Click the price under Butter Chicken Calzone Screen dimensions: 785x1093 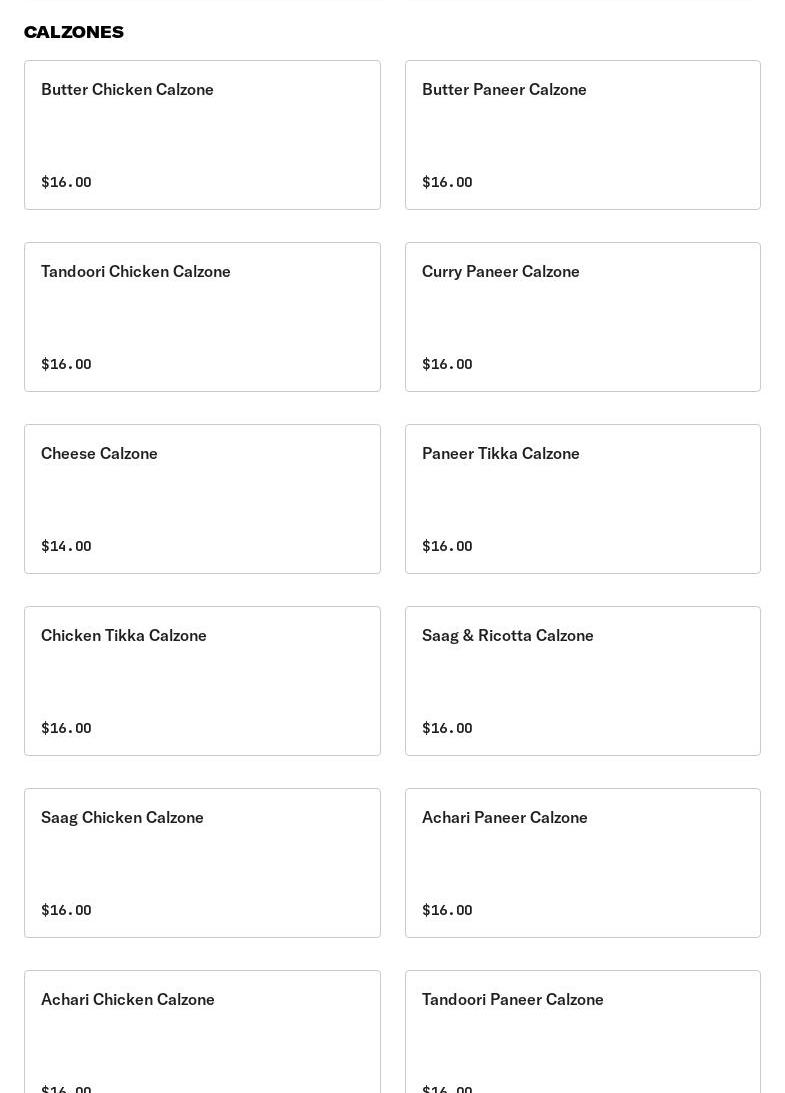pyautogui.click(x=66, y=182)
